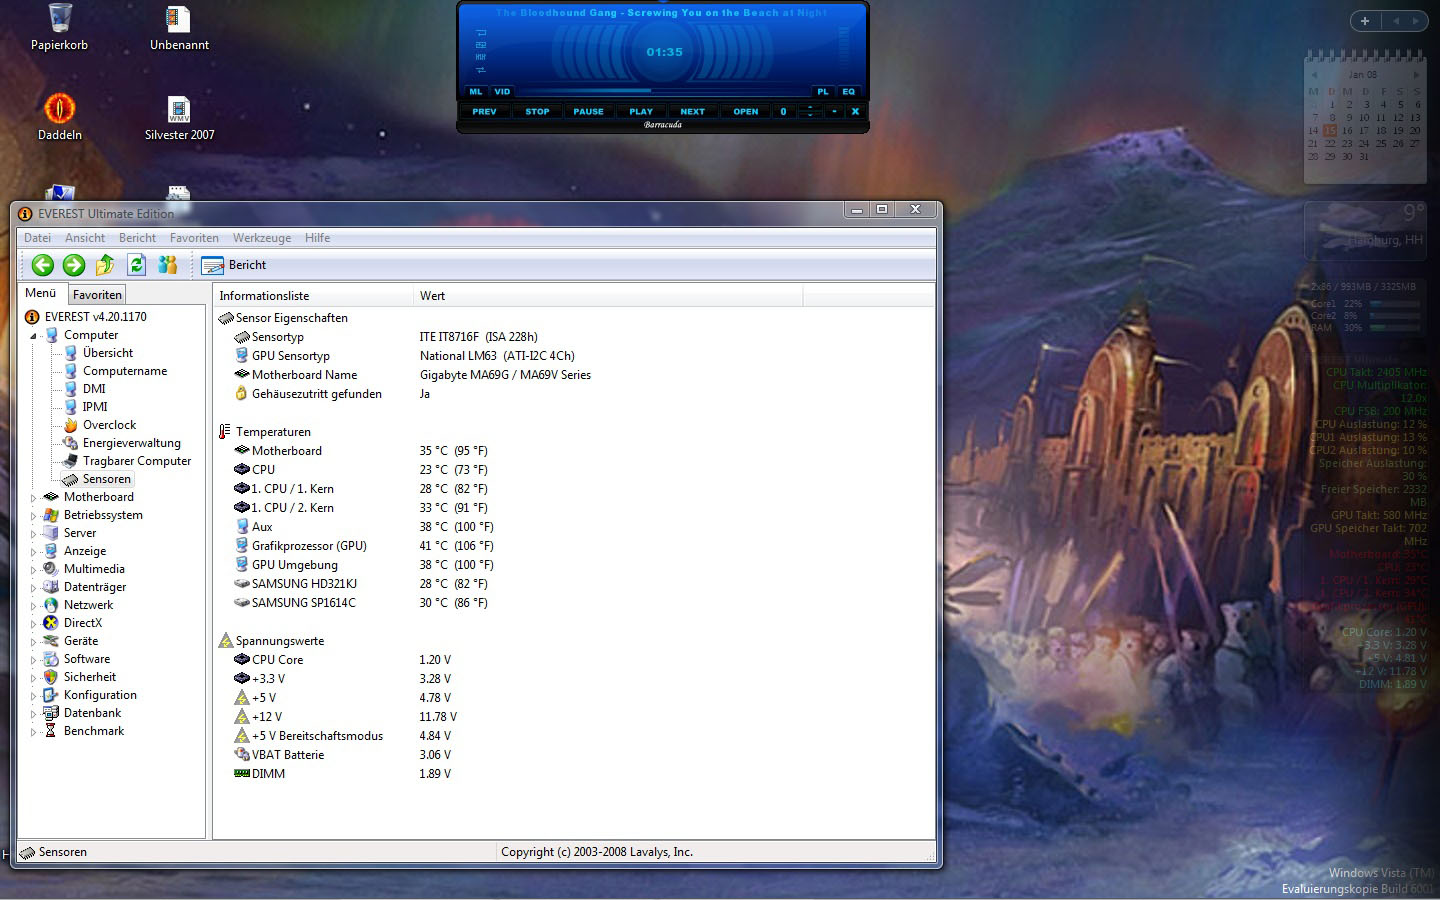Expand the DirectX tree node

point(33,624)
